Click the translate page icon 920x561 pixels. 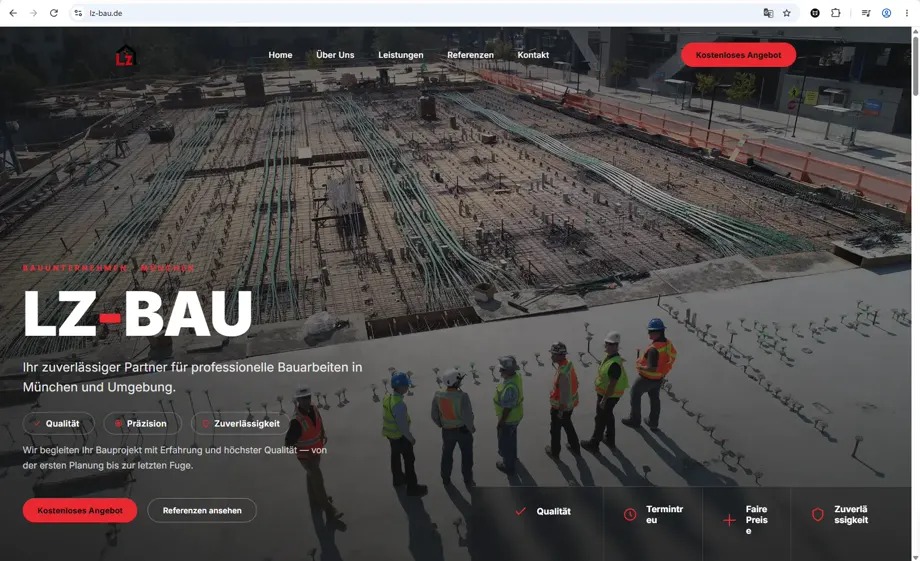coord(768,13)
